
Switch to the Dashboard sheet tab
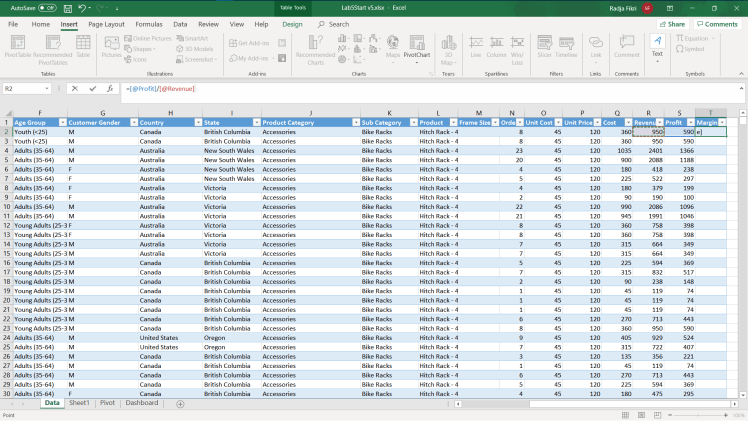(x=141, y=403)
